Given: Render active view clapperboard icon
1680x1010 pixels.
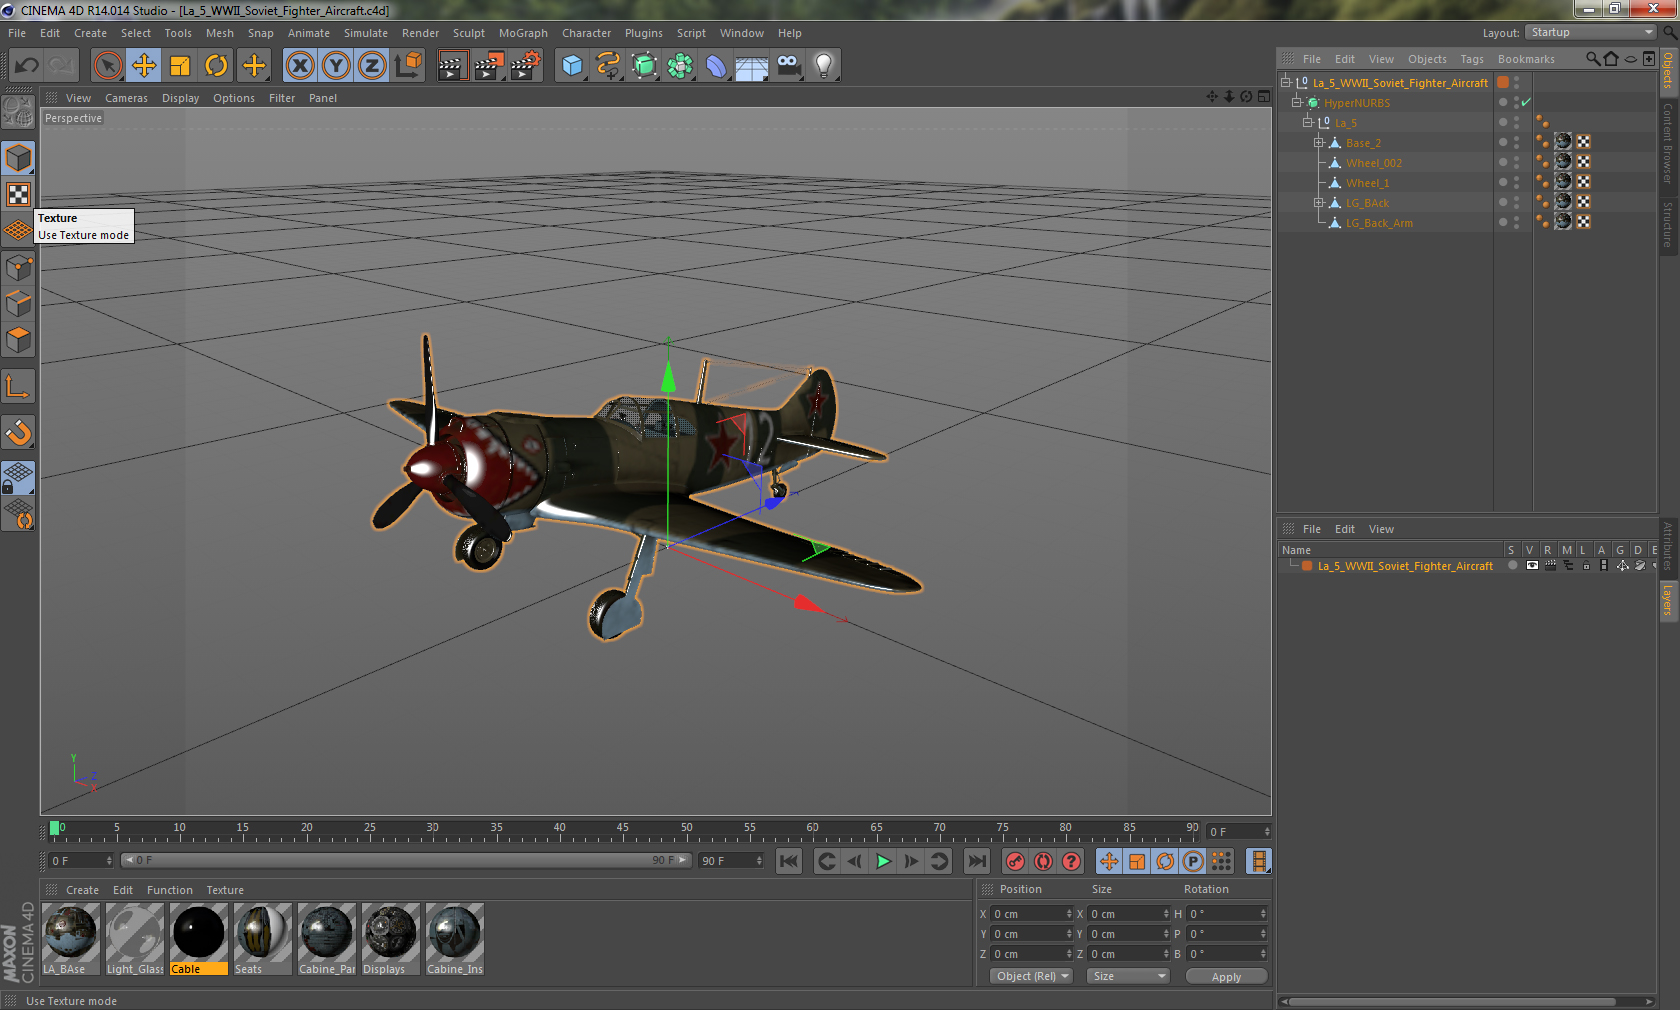Looking at the screenshot, I should pos(453,66).
